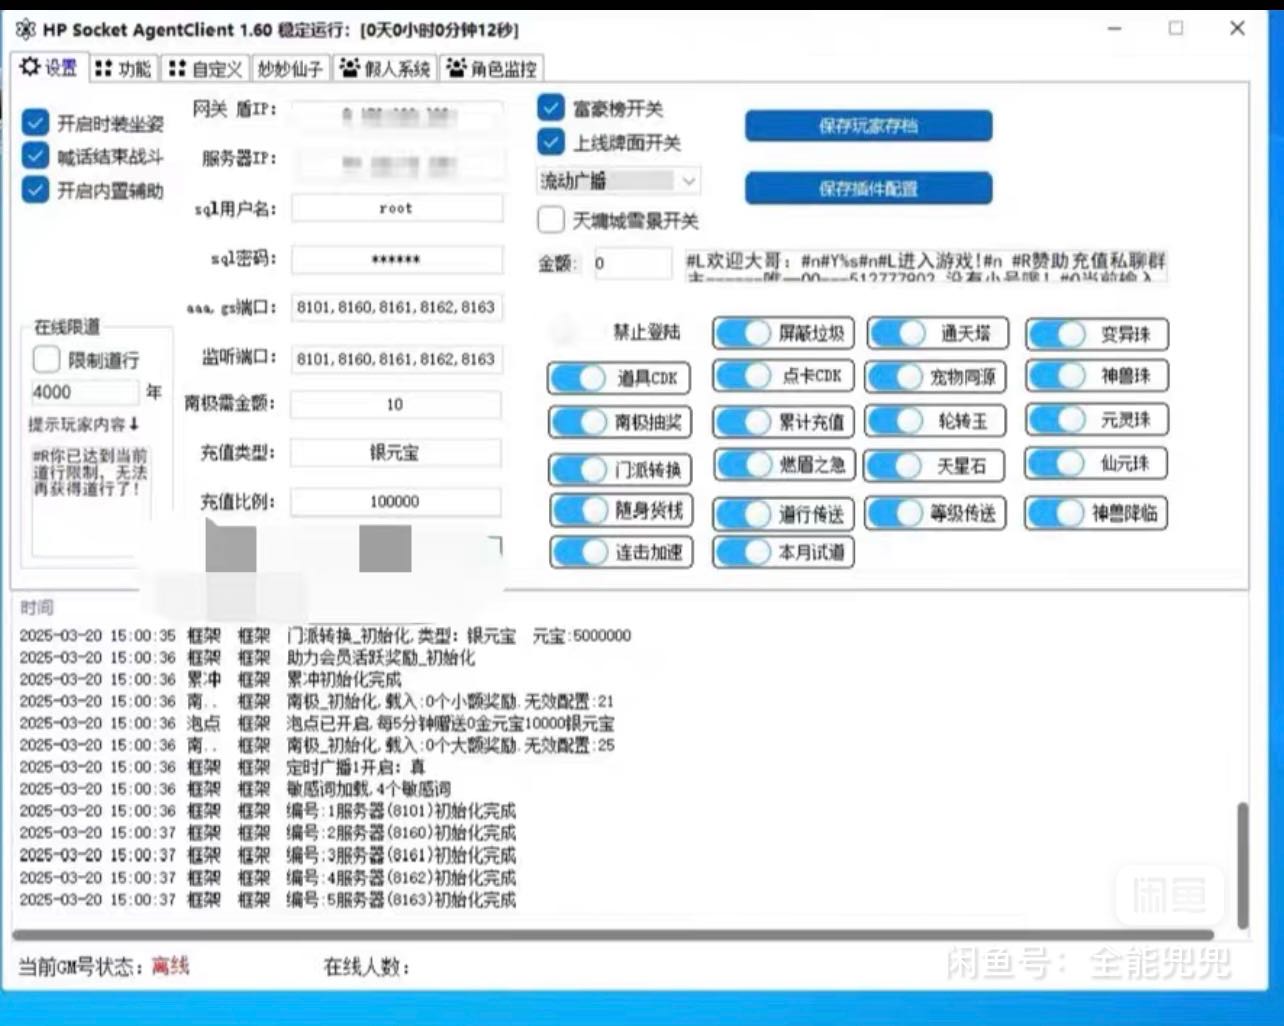This screenshot has height=1026, width=1284.
Task: Go to the 角色监控 tab
Action: pyautogui.click(x=492, y=68)
